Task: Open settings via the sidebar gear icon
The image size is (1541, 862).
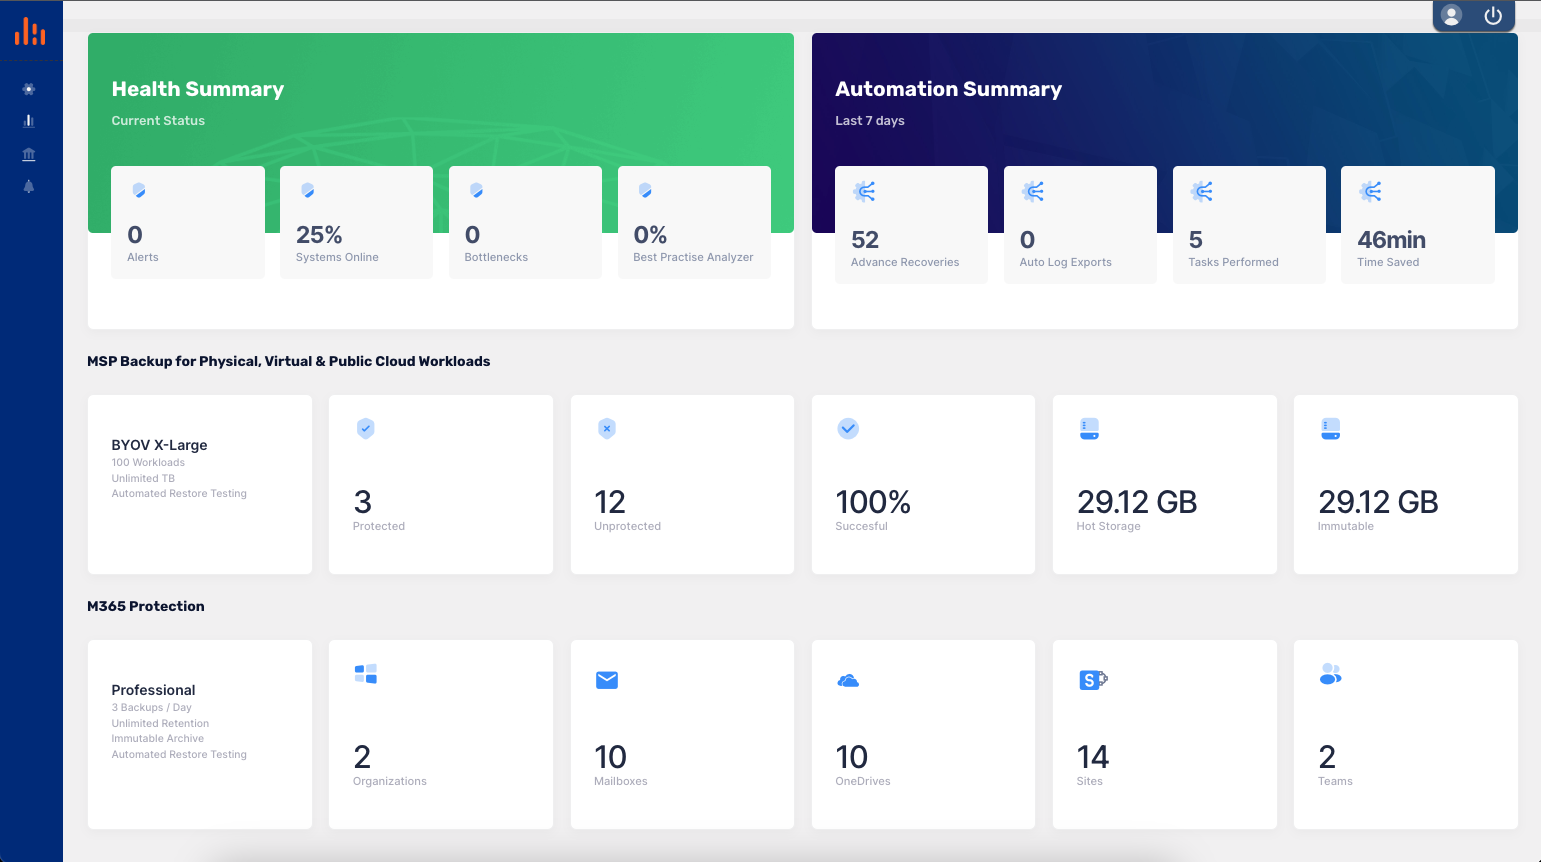Action: 29,89
